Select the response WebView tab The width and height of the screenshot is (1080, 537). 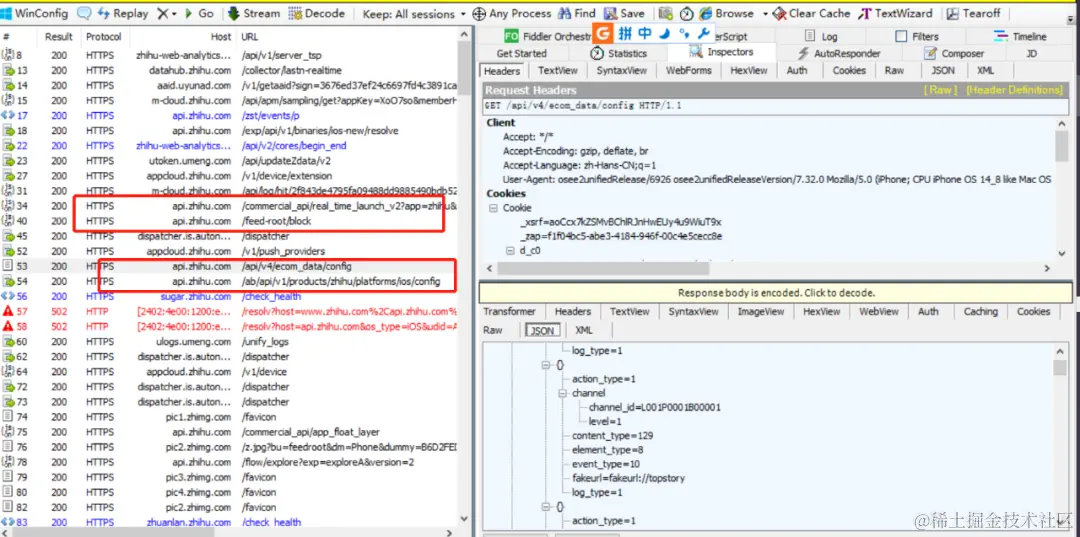point(879,312)
